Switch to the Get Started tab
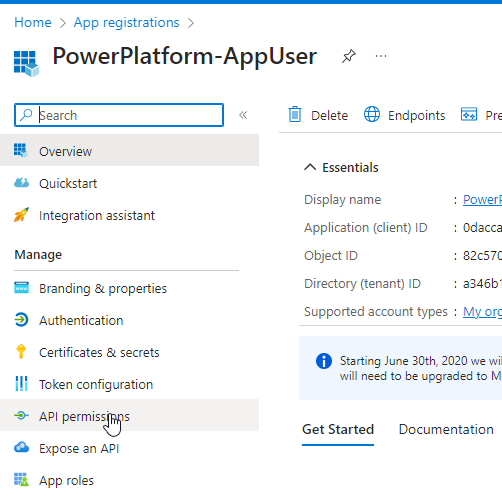Viewport: 502px width, 503px height. tap(338, 429)
